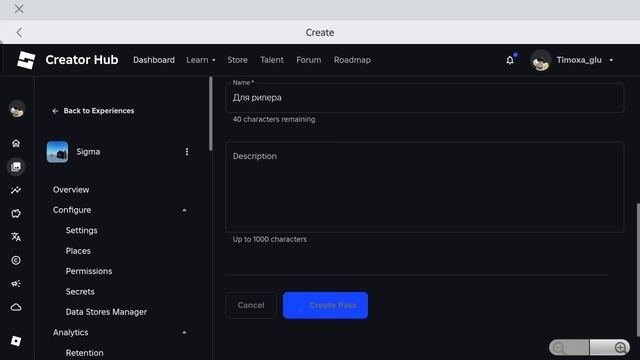Viewport: 640px width, 360px height.
Task: Open Settings under Configure
Action: pyautogui.click(x=82, y=230)
